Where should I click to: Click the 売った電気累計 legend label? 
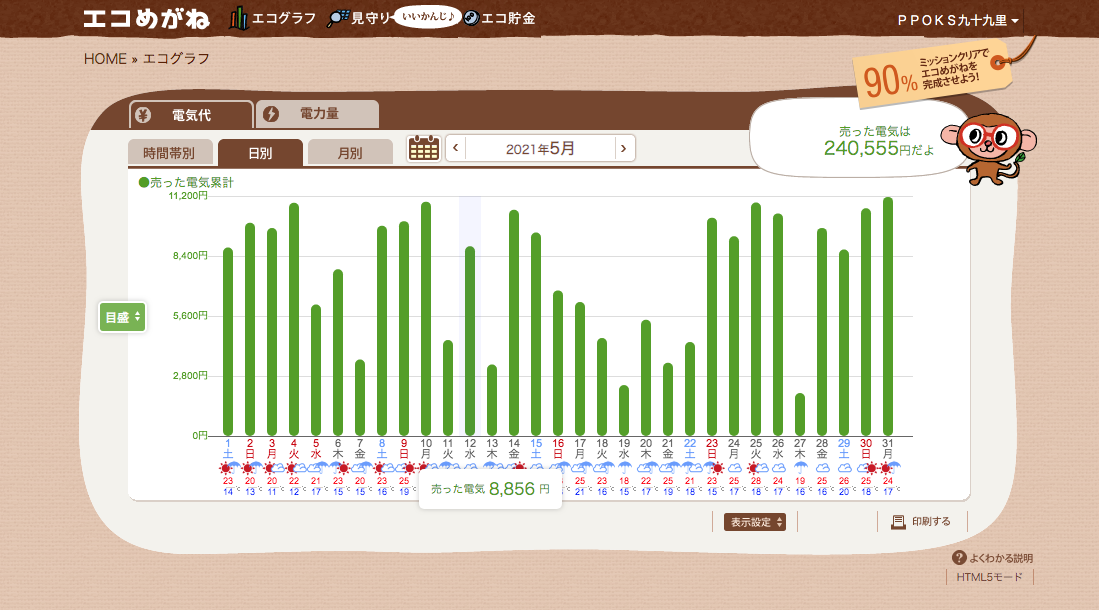pyautogui.click(x=186, y=182)
